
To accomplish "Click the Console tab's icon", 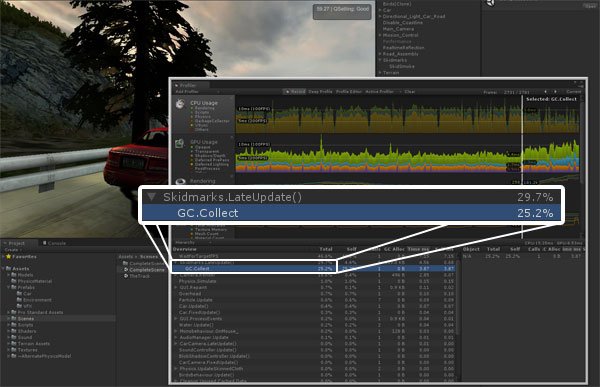I will 44,243.
